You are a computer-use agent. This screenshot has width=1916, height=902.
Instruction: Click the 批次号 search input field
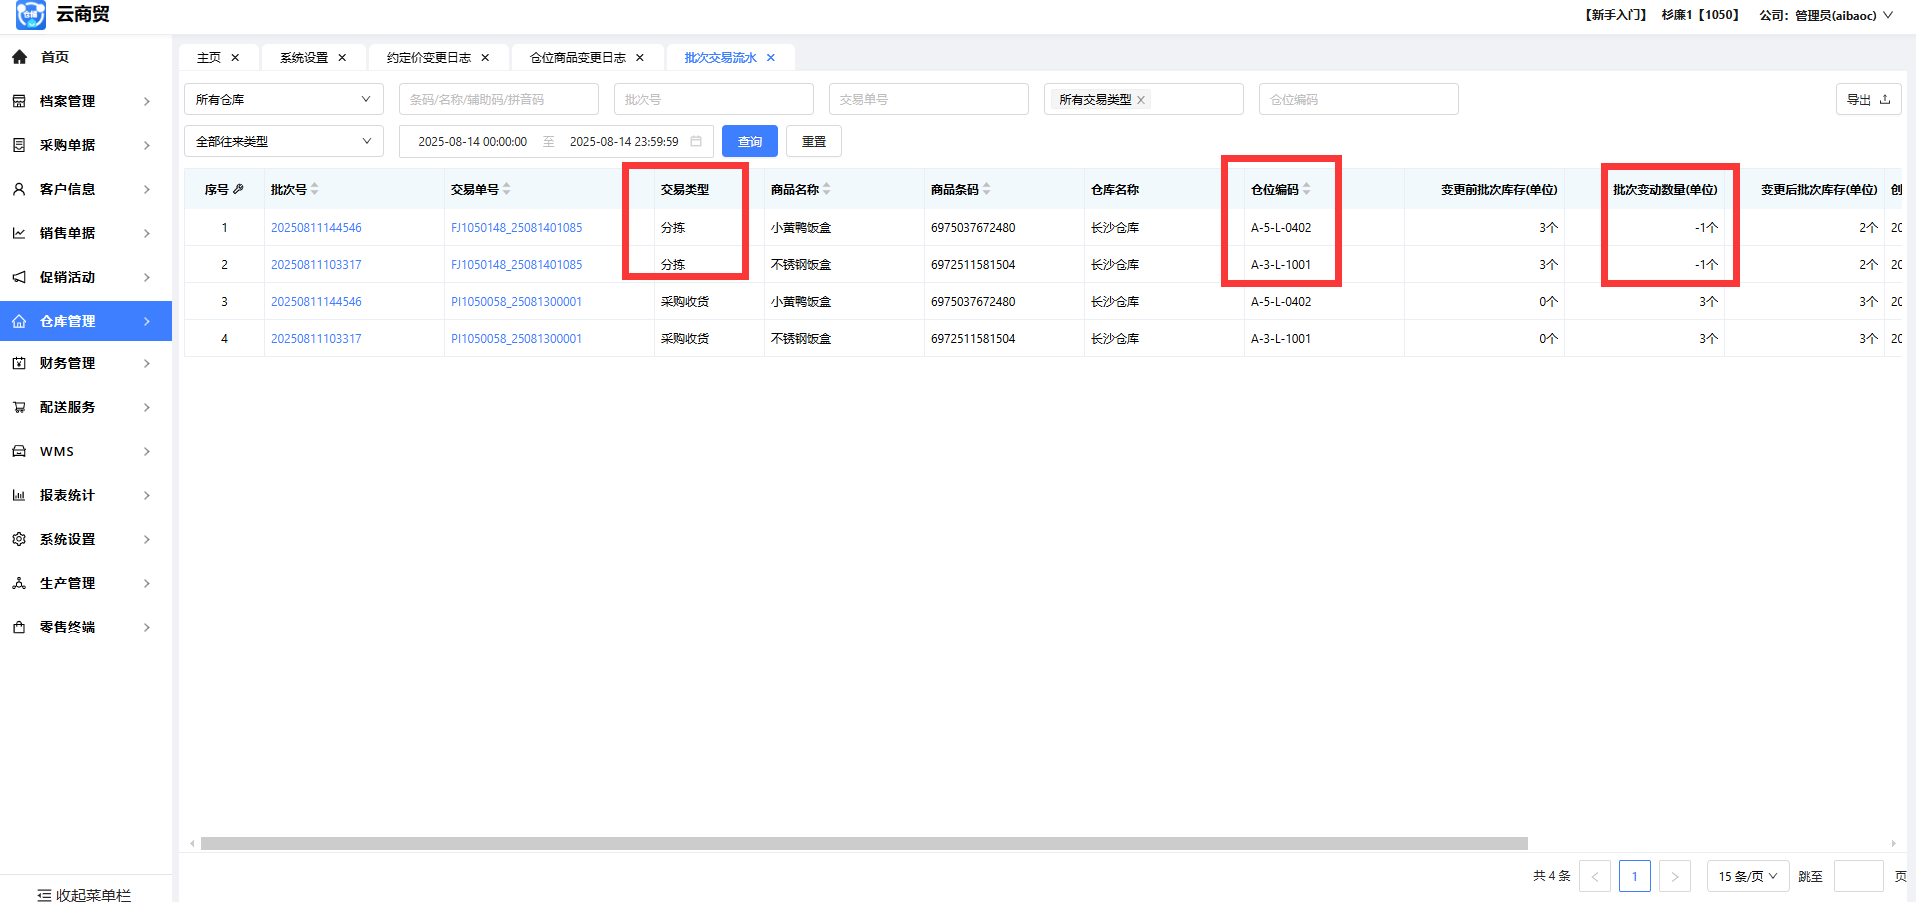[713, 99]
